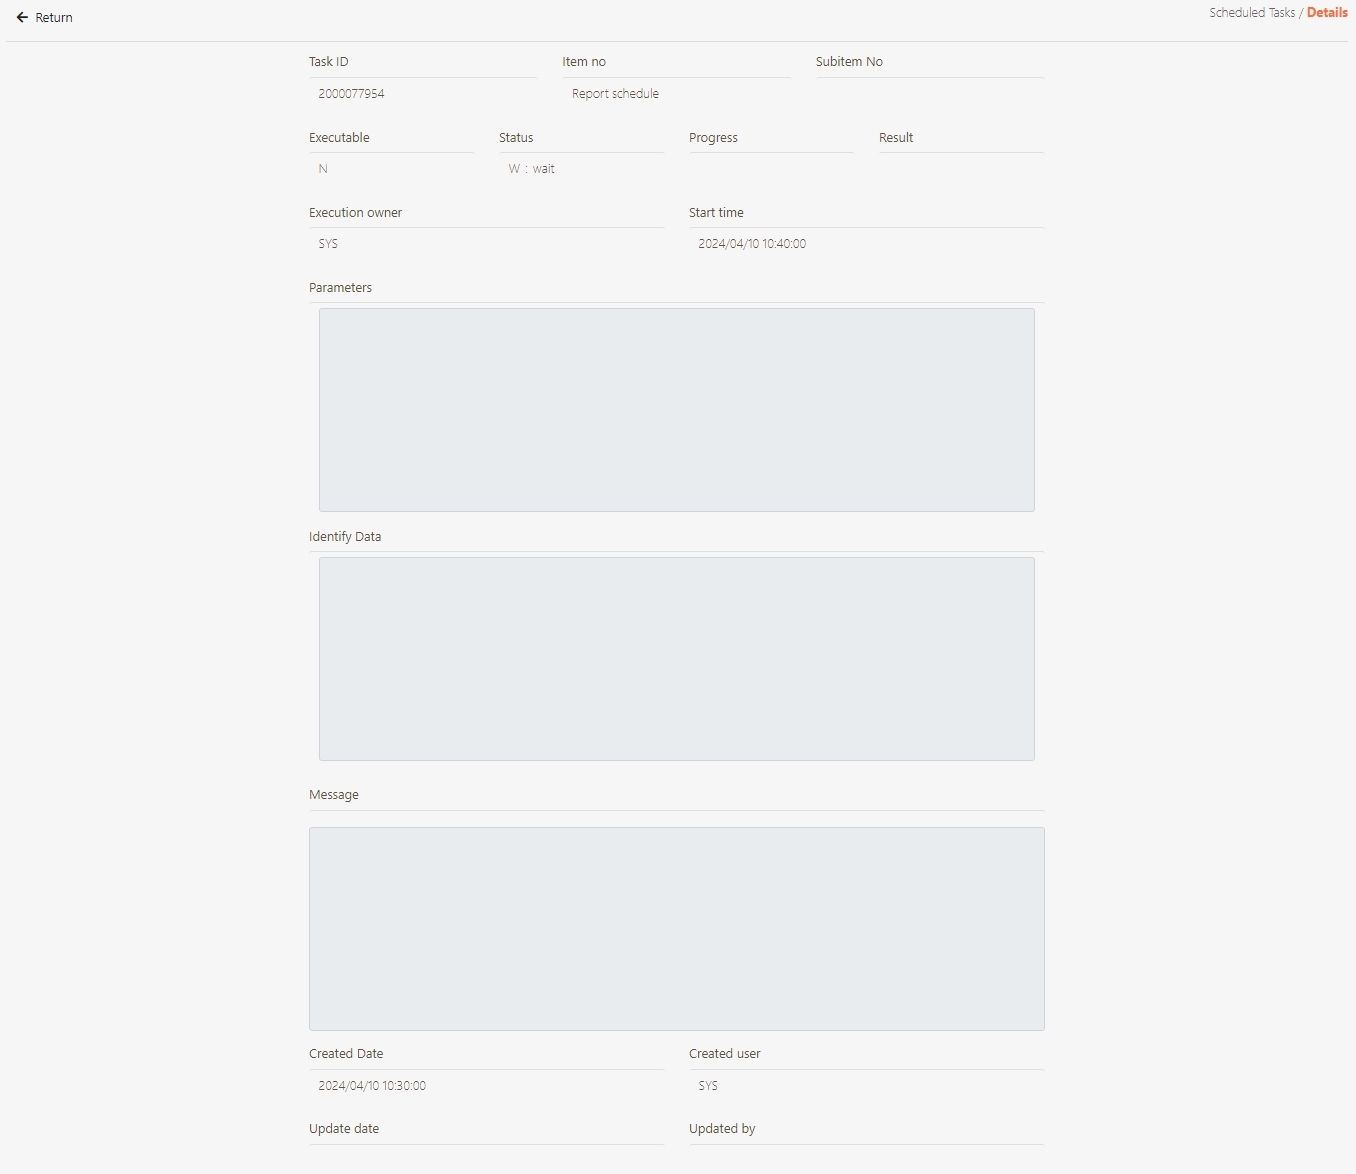
Task: Click the Executable field showing N
Action: click(x=391, y=169)
